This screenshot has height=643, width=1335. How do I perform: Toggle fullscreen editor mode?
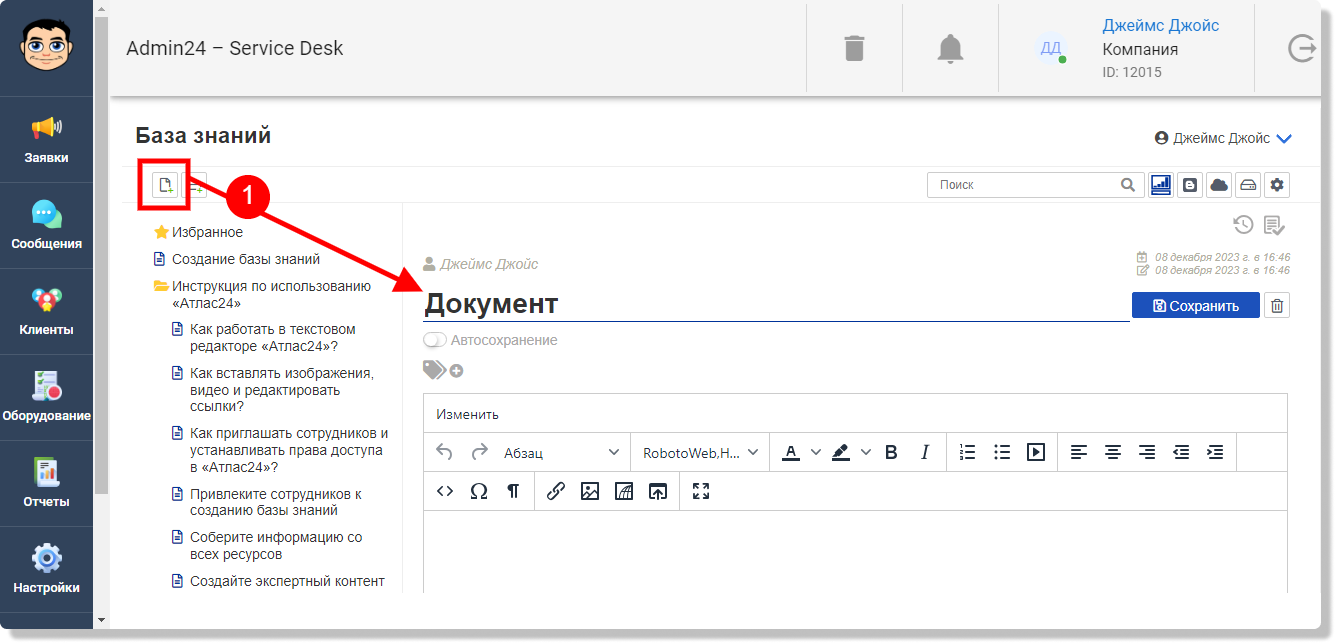[701, 491]
